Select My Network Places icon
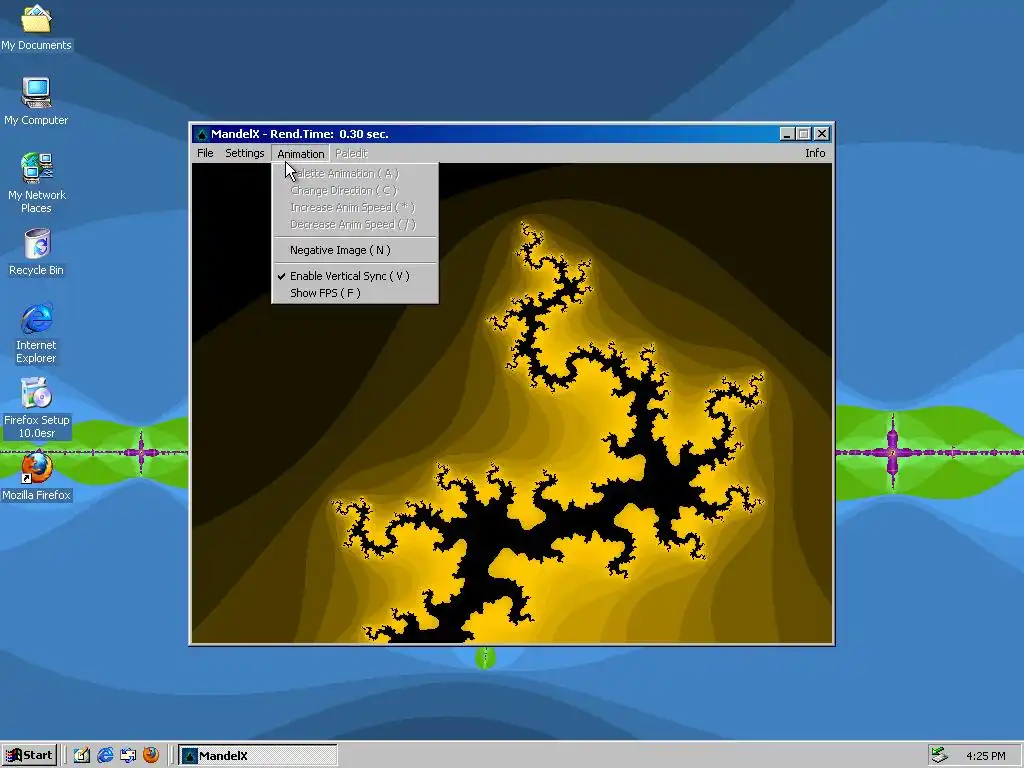 pyautogui.click(x=36, y=183)
